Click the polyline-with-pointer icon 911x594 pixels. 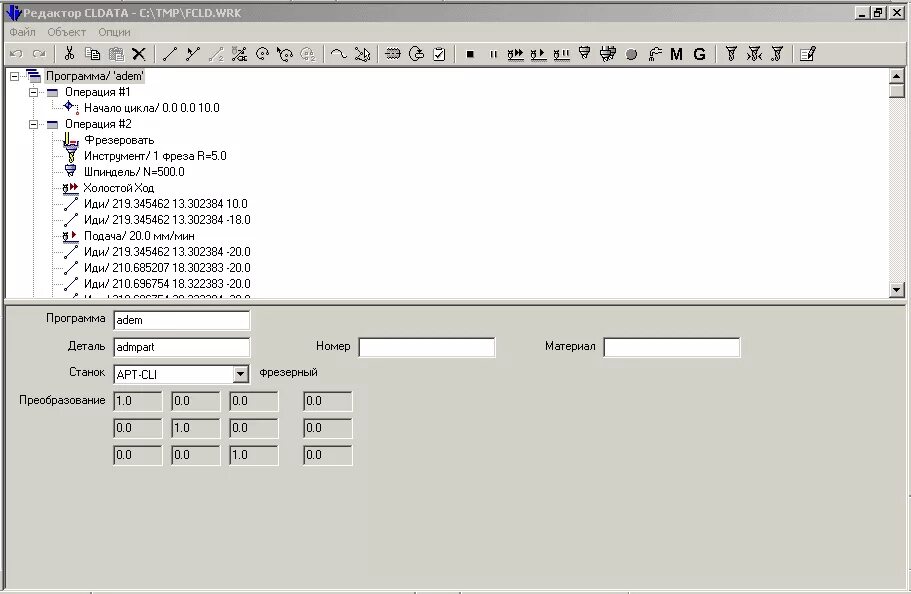pos(362,54)
